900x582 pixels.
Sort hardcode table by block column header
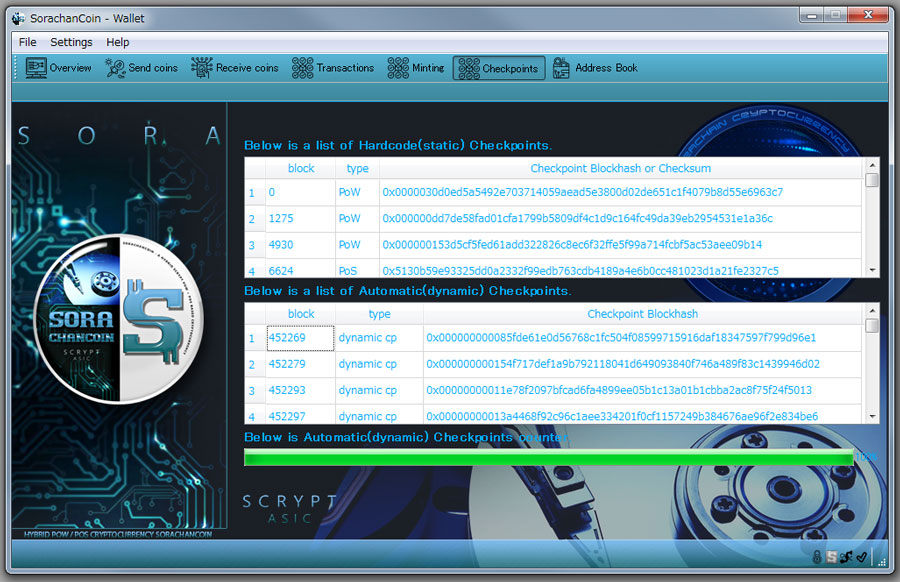click(x=301, y=168)
